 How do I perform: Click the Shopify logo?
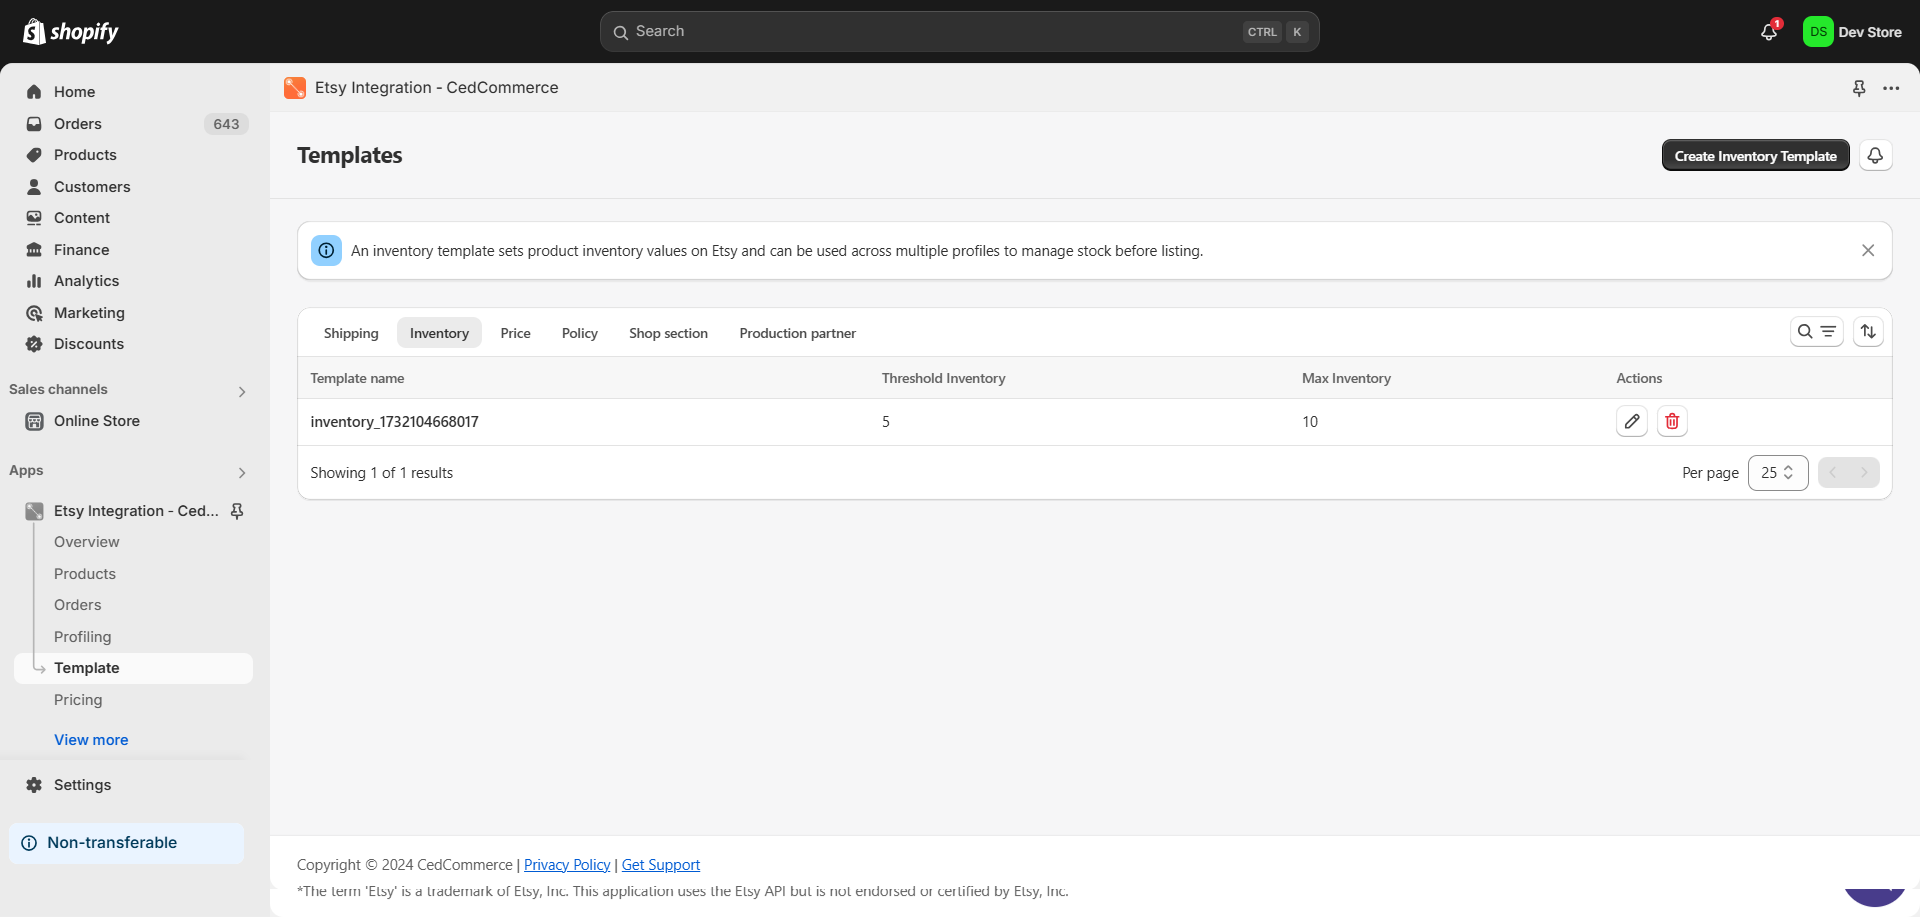[71, 32]
